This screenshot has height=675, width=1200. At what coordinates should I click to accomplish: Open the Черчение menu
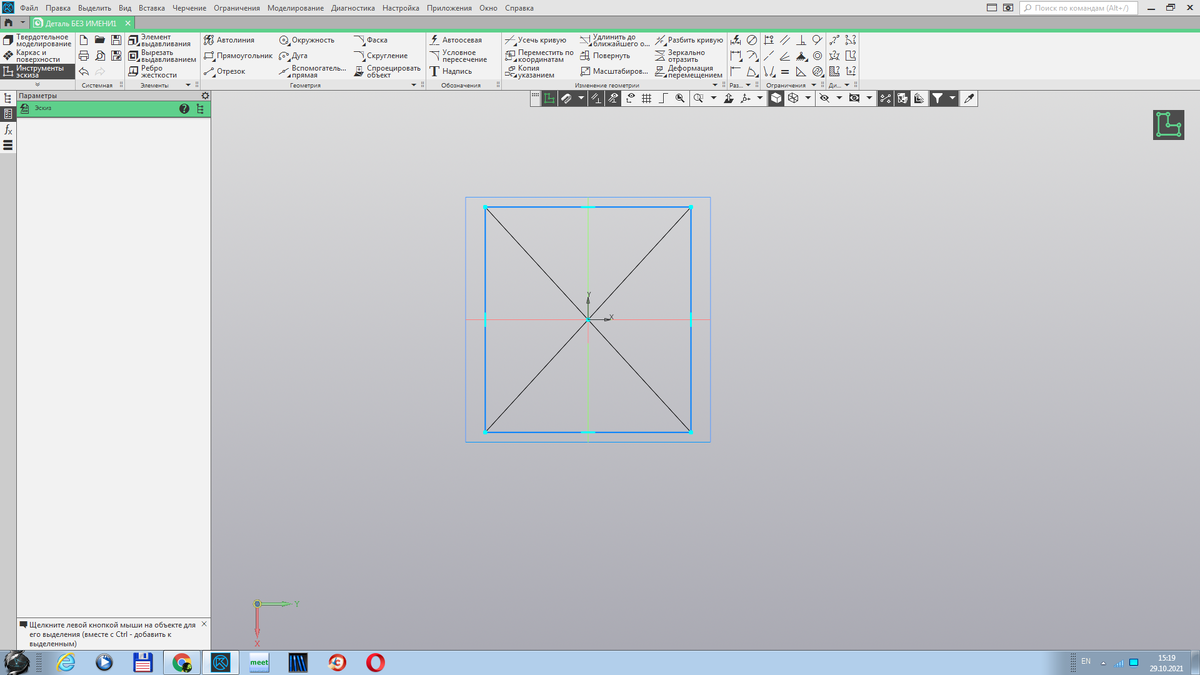point(189,8)
